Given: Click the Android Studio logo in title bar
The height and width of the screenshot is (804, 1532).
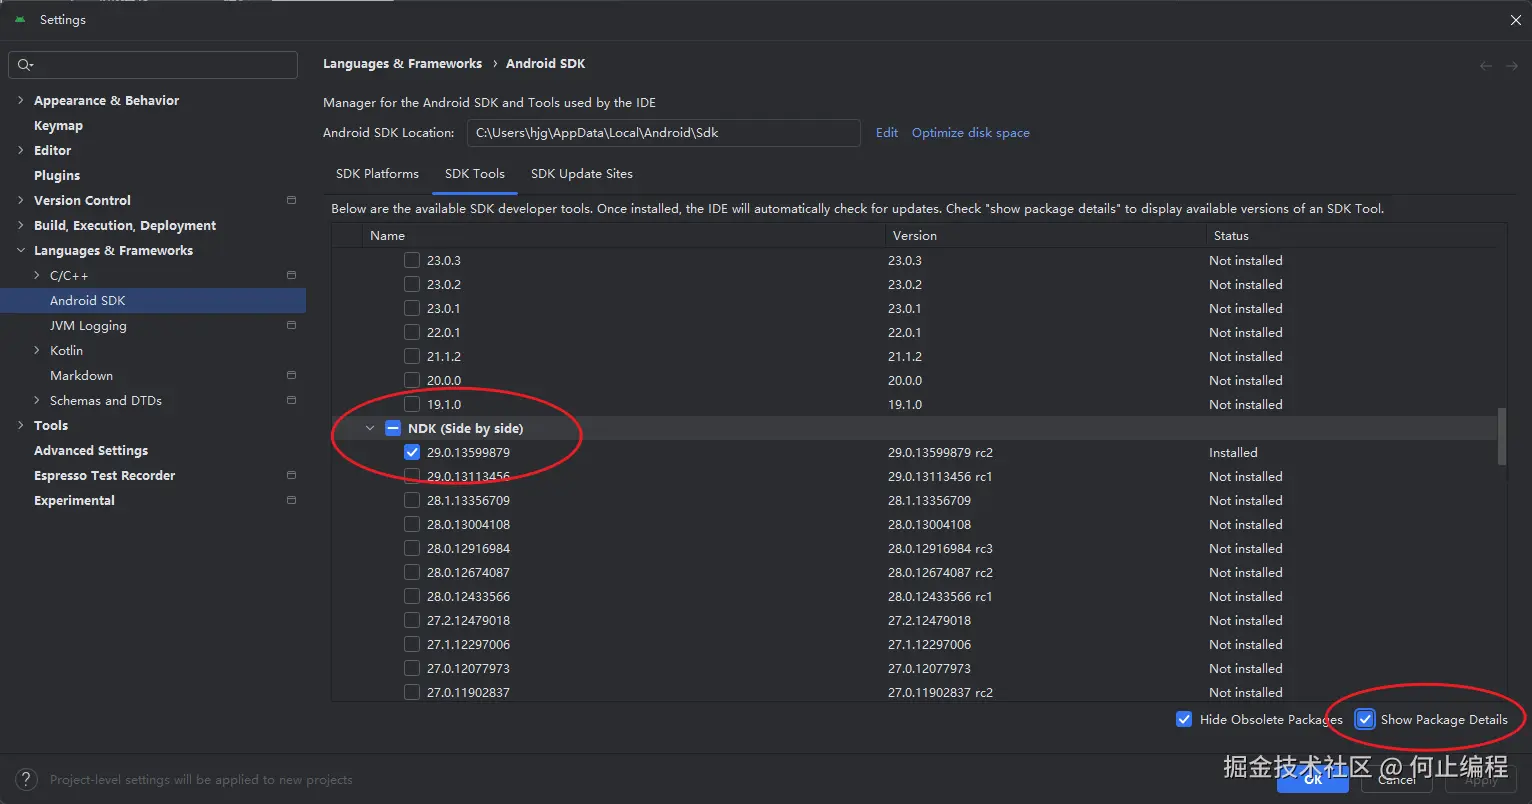Looking at the screenshot, I should pos(20,19).
